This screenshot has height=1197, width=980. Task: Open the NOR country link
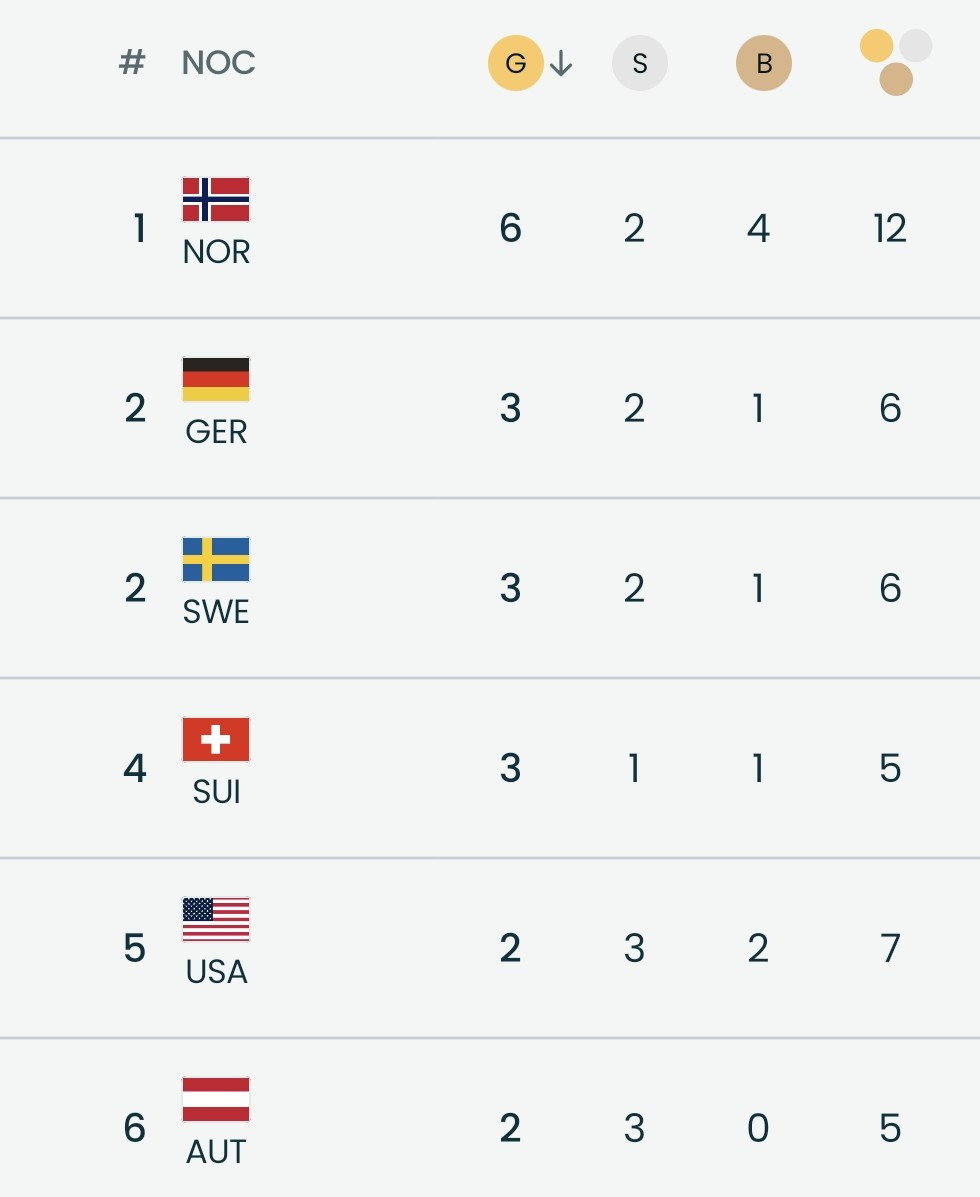(216, 252)
